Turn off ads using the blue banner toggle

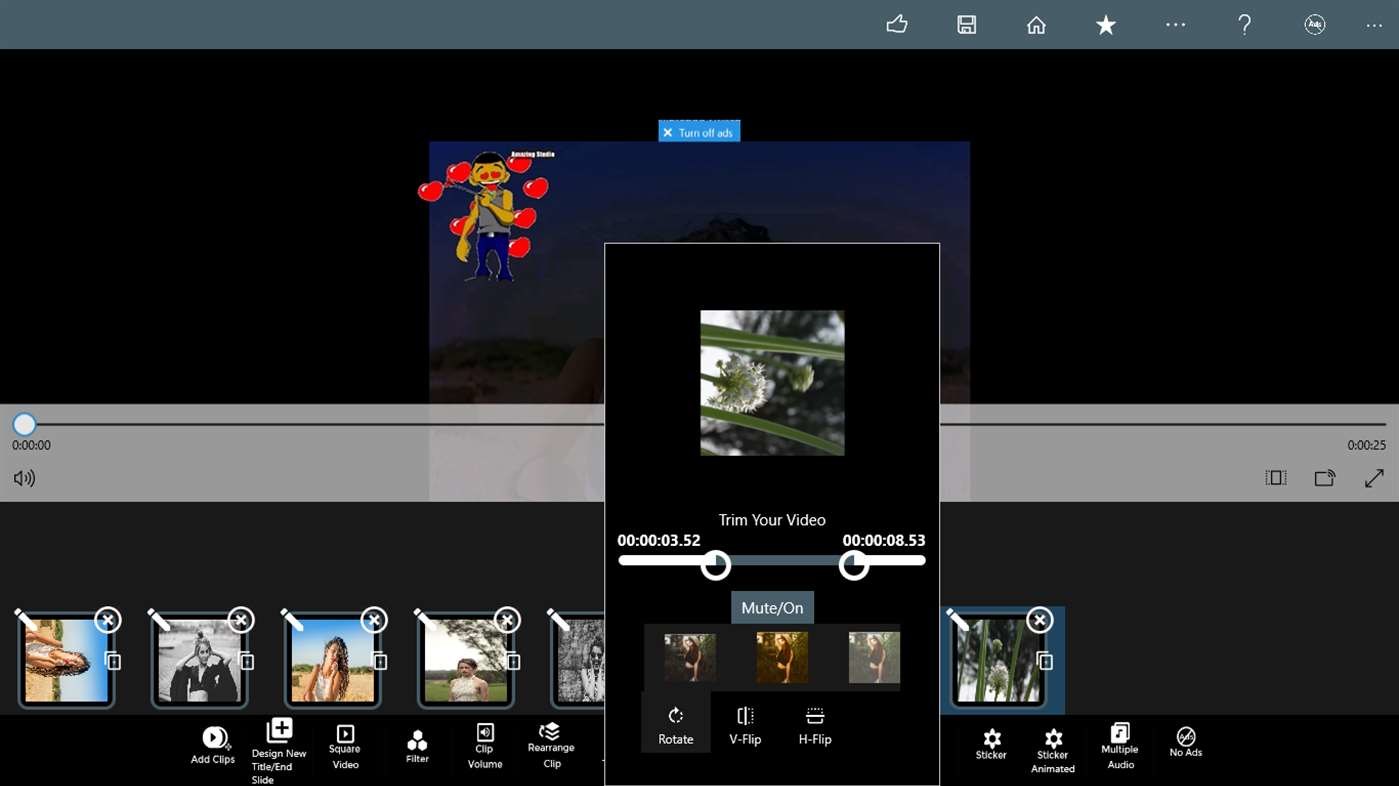(699, 131)
